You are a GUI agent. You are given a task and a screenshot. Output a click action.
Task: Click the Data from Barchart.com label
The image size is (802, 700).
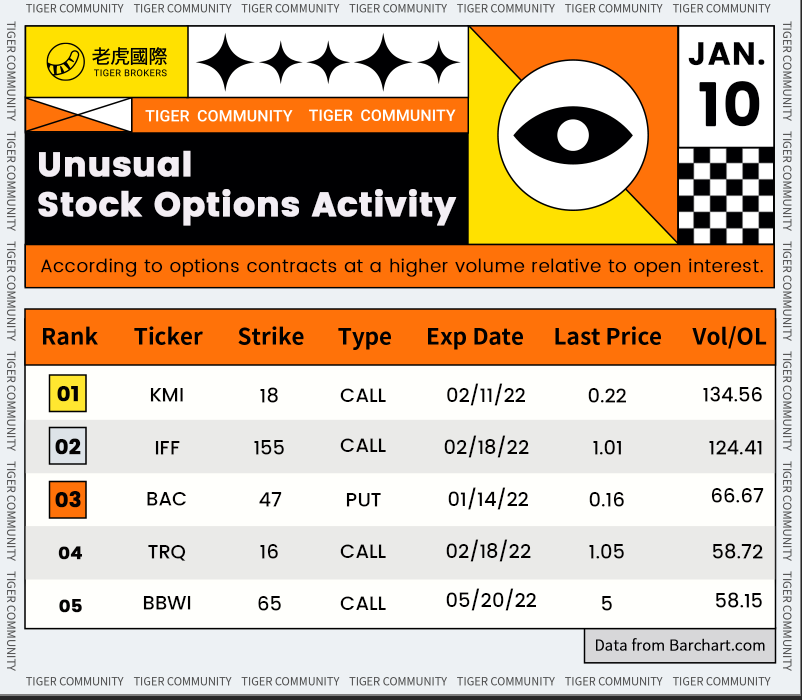coord(680,645)
